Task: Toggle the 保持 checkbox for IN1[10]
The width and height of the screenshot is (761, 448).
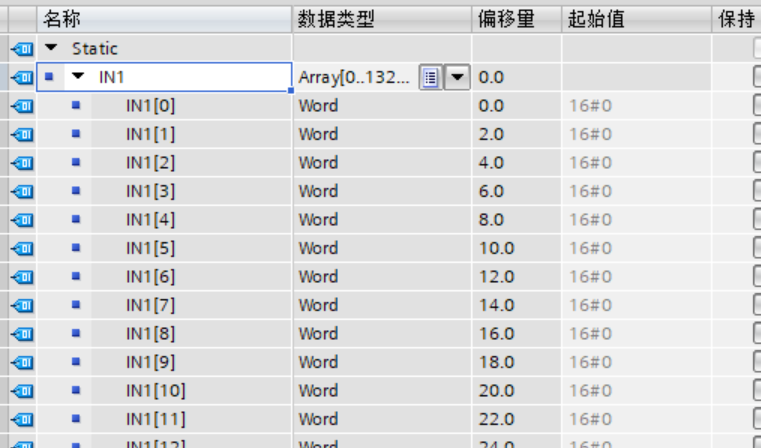Action: point(756,390)
